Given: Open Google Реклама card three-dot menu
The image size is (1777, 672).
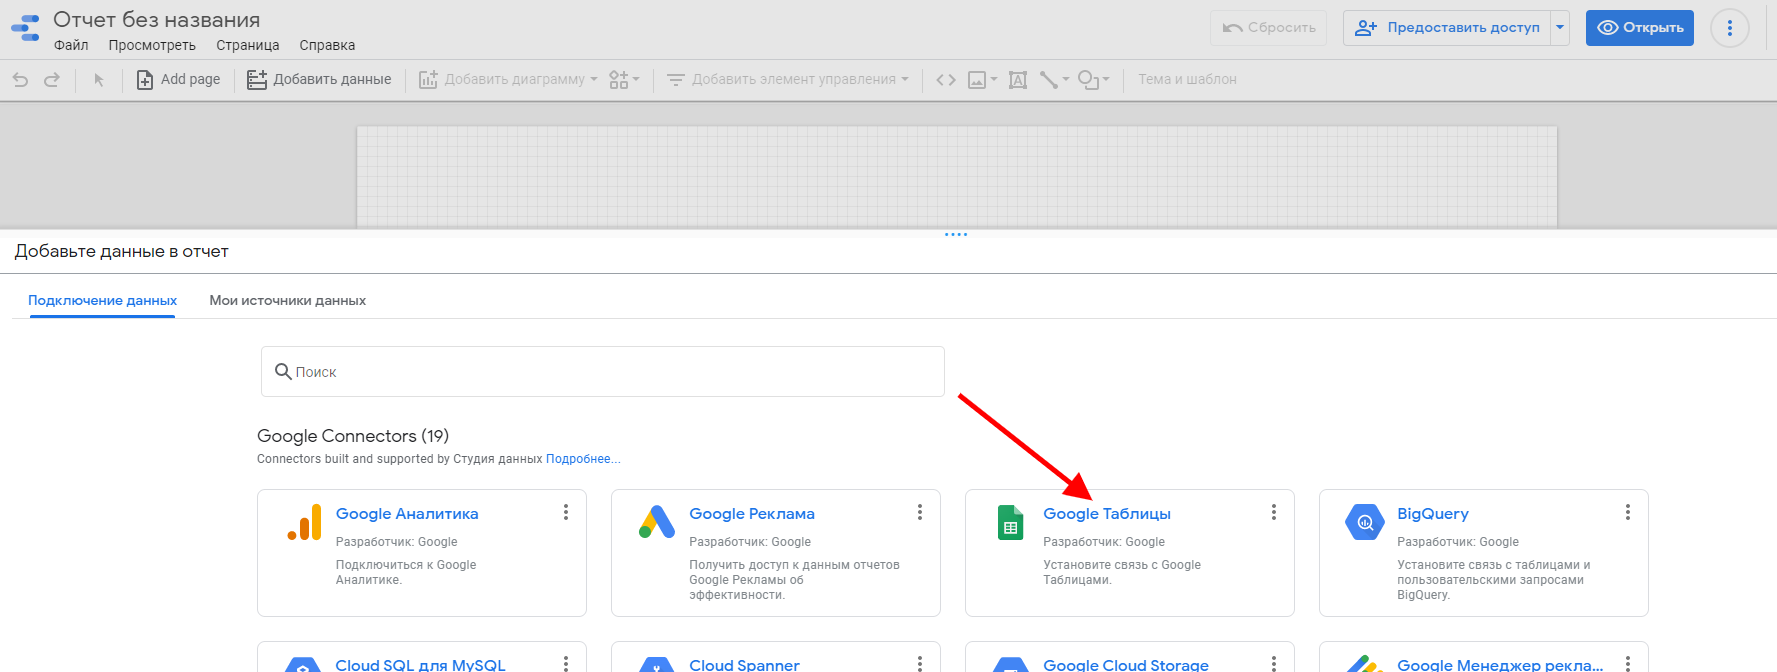Looking at the screenshot, I should pyautogui.click(x=920, y=512).
